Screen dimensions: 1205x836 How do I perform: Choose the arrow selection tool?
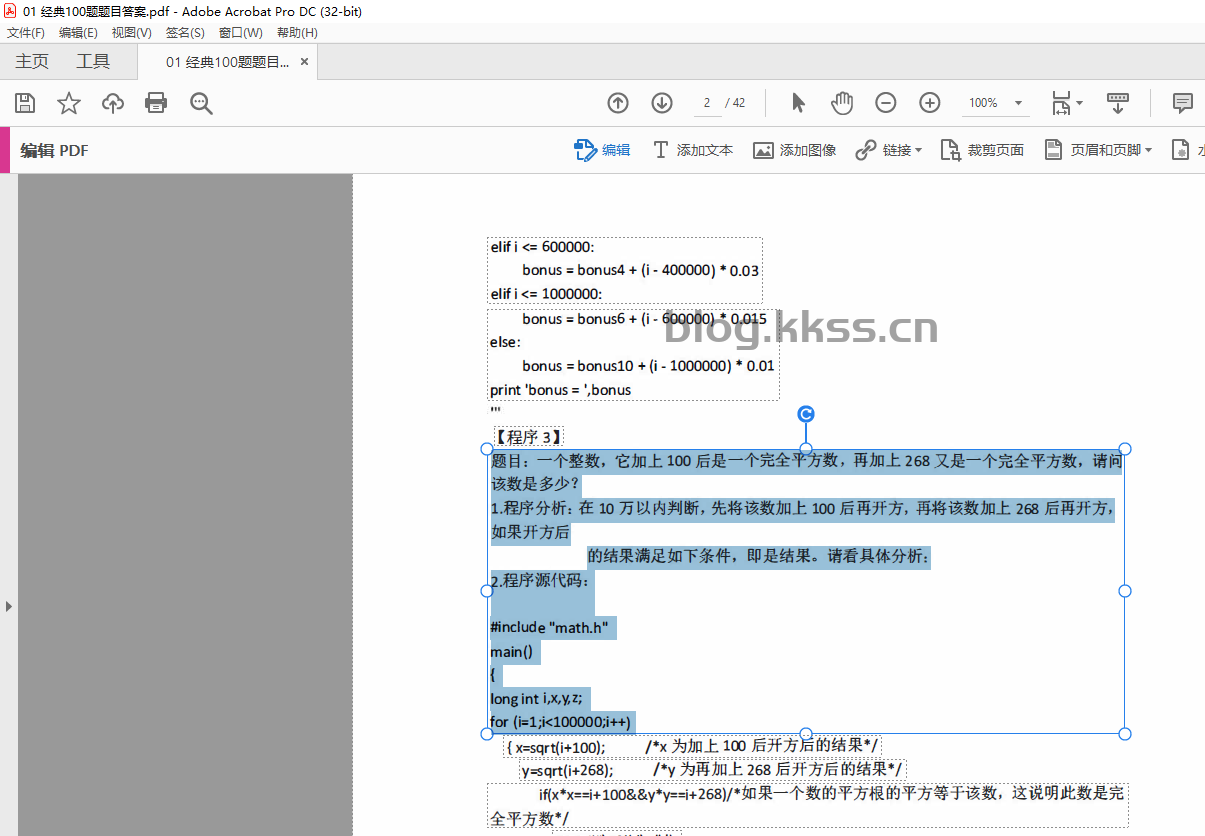coord(798,103)
